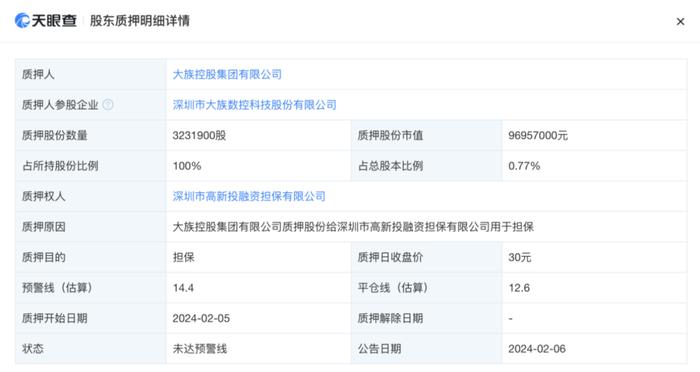Click the 质押人 row label
700x372 pixels.
point(38,74)
